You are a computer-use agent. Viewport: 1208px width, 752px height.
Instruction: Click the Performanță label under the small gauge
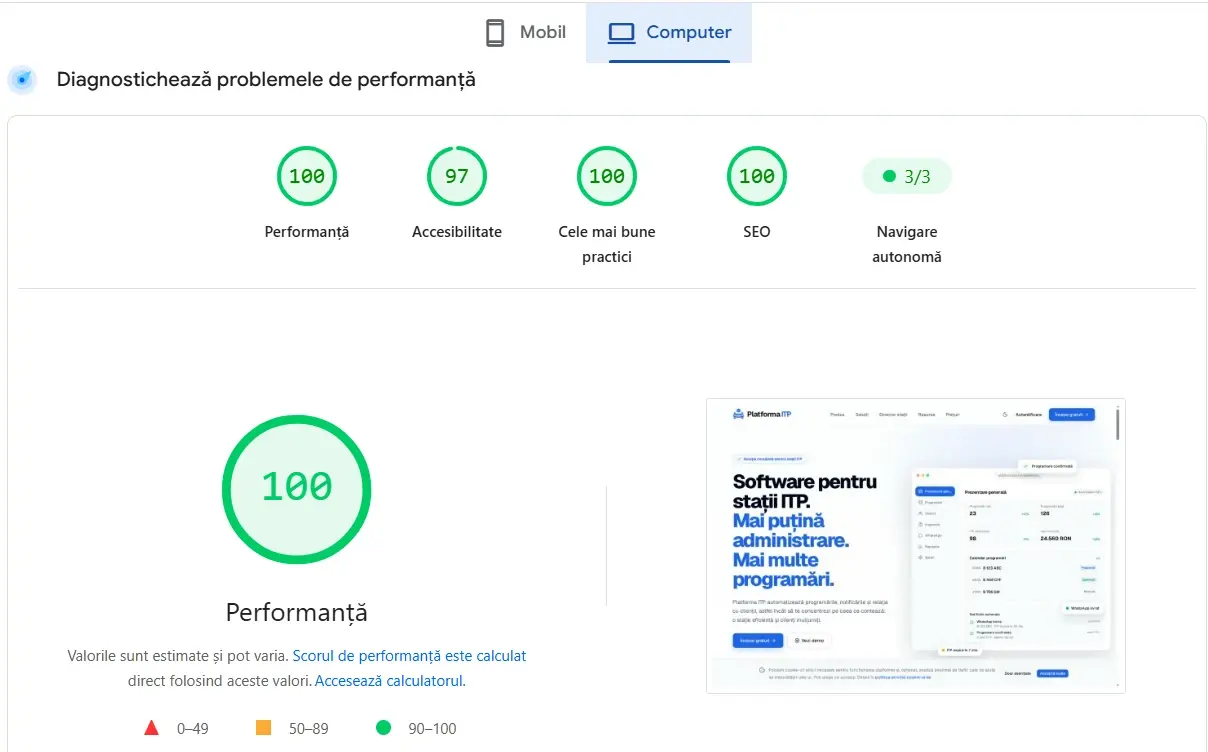coord(307,232)
